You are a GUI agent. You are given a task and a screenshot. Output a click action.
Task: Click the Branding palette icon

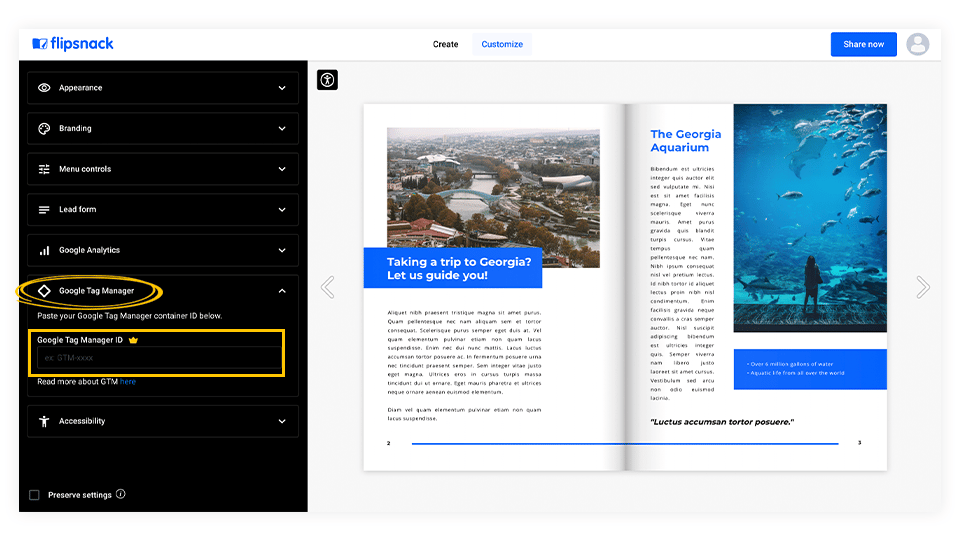coord(44,129)
